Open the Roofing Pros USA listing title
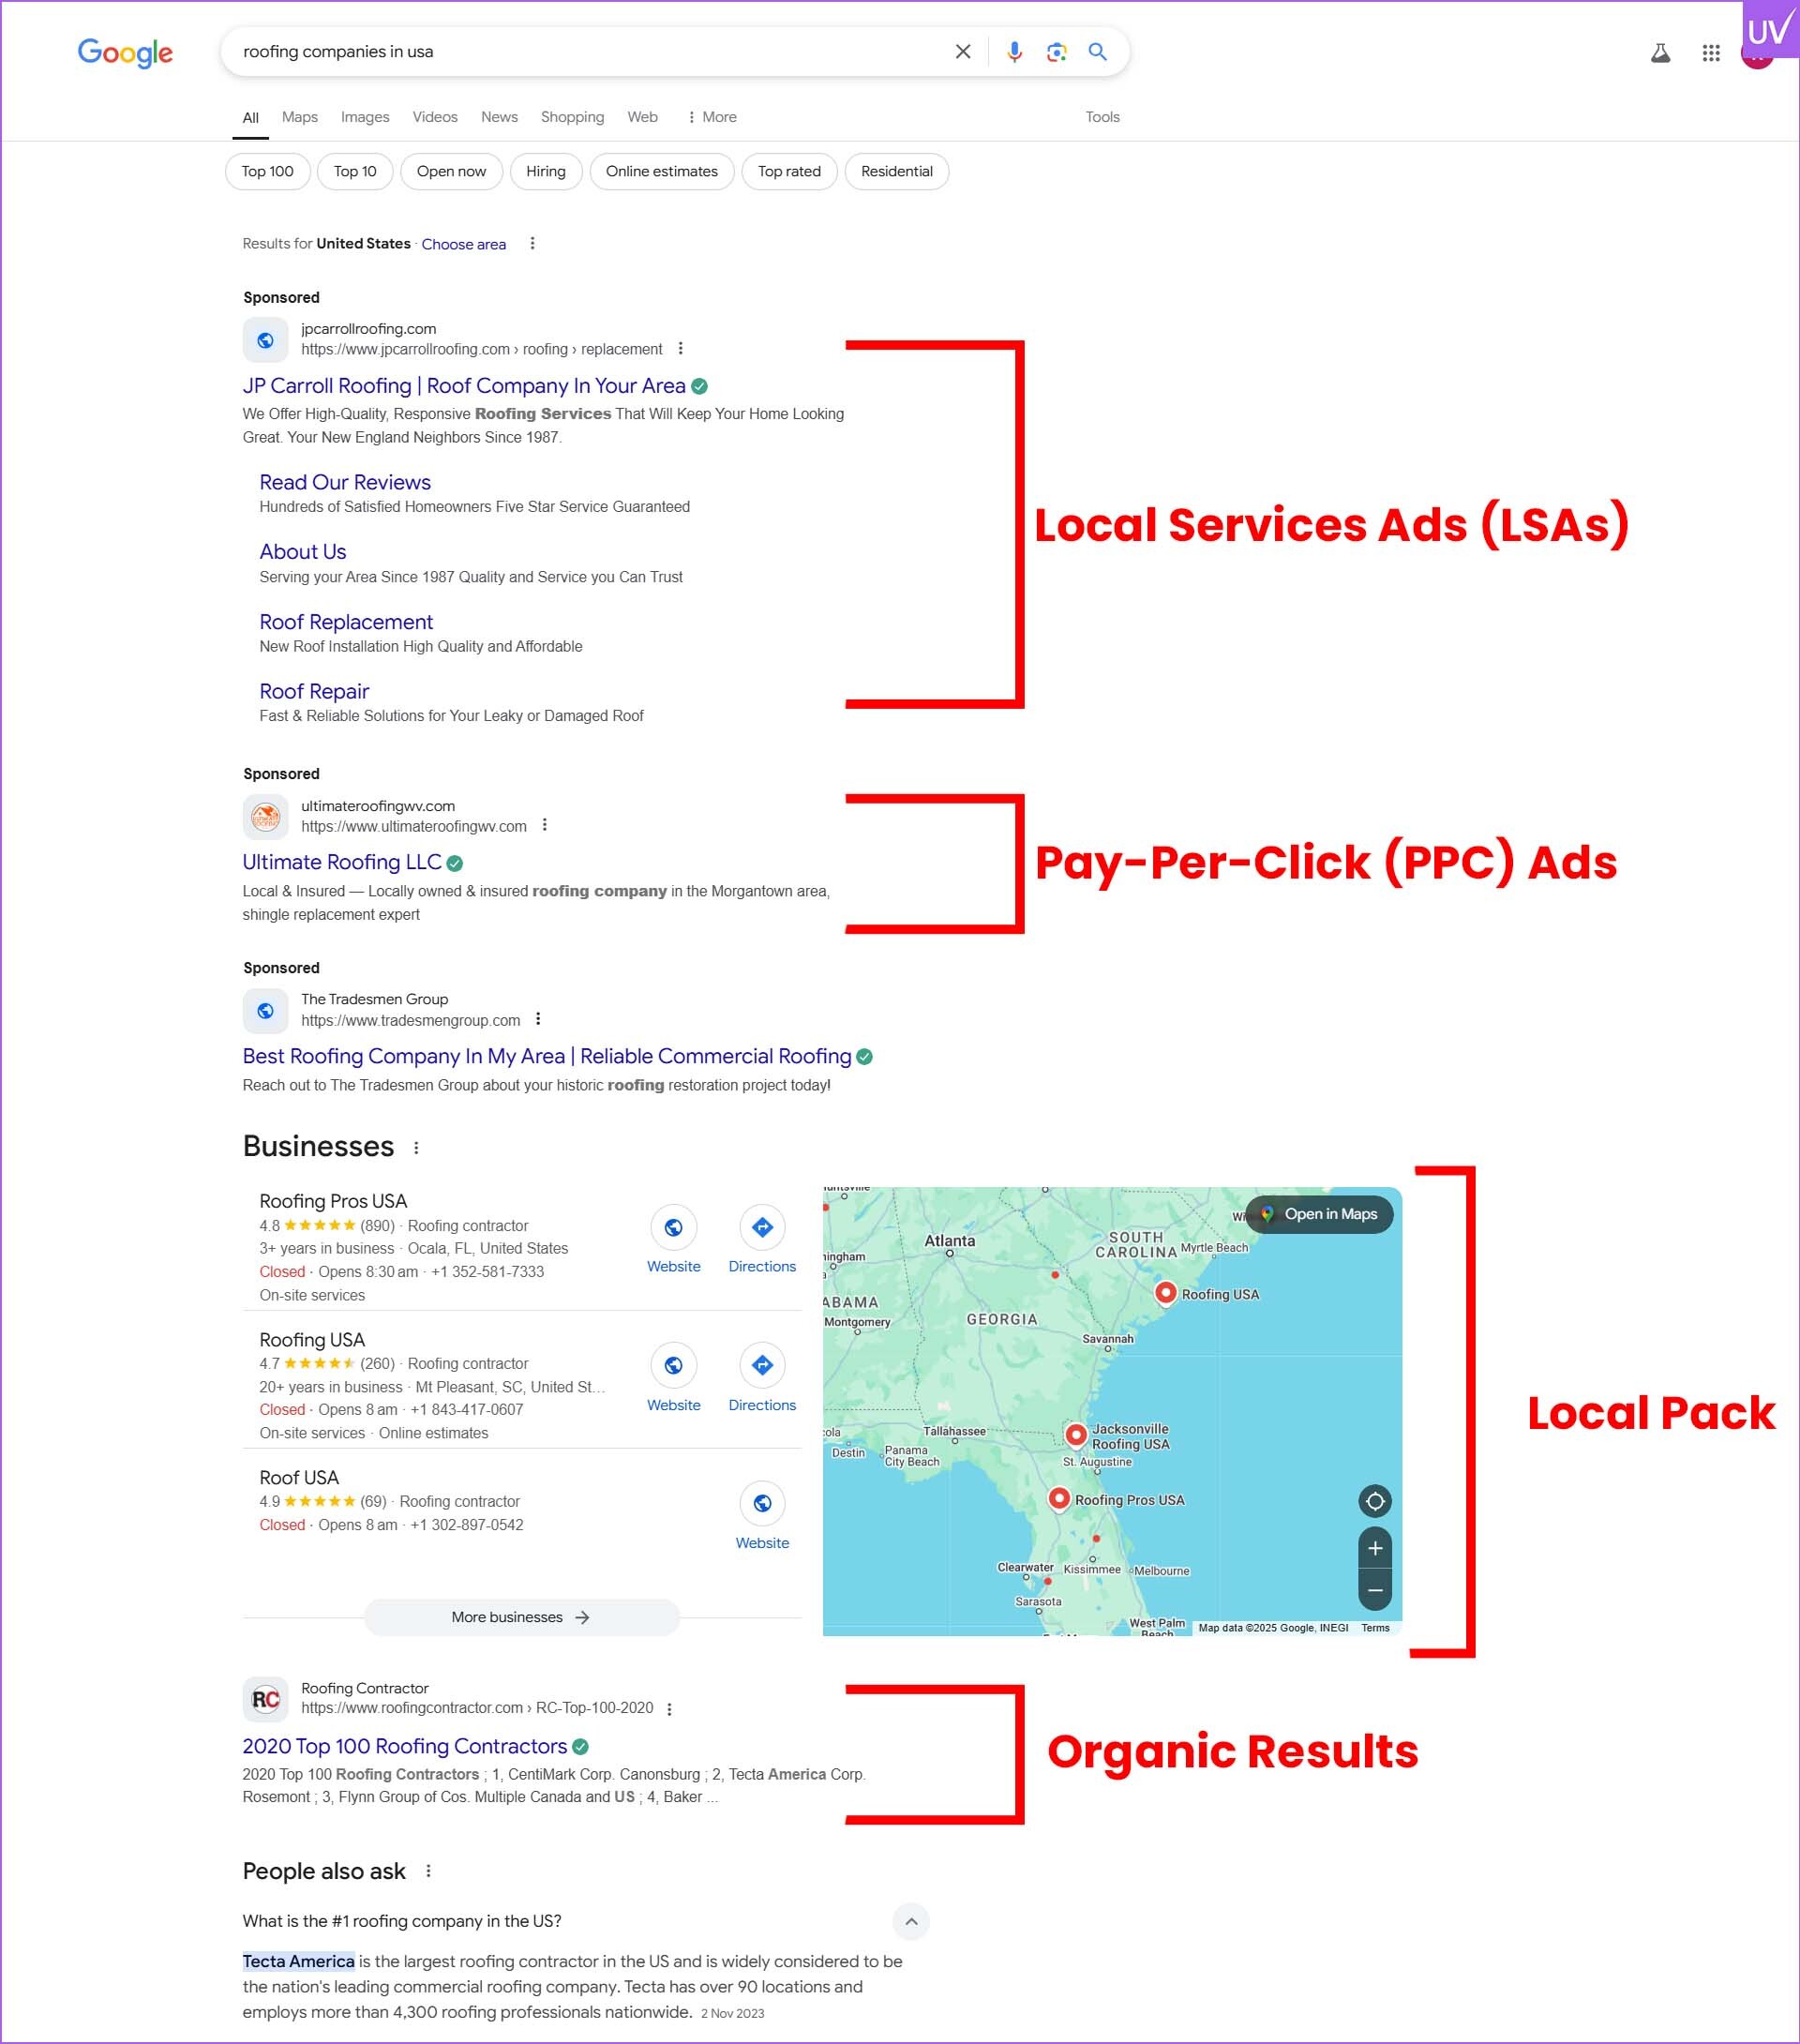This screenshot has width=1800, height=2044. pos(333,1201)
